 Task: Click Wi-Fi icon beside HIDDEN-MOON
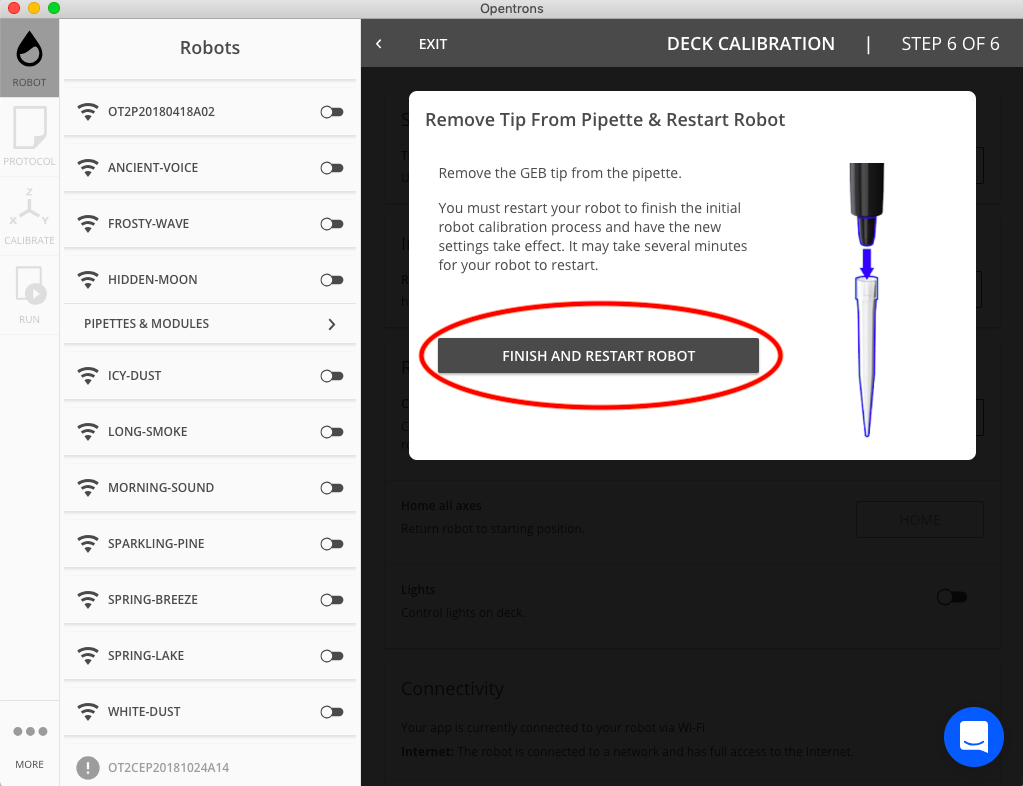tap(88, 280)
